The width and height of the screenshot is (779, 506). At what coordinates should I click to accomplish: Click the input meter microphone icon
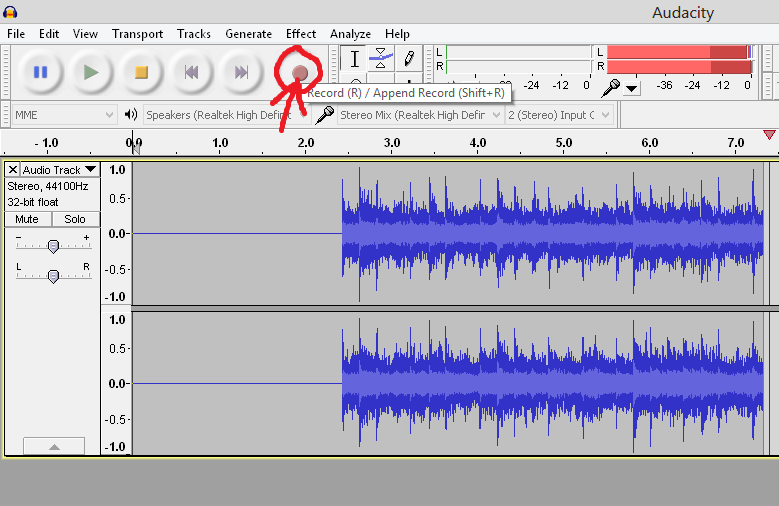(611, 88)
